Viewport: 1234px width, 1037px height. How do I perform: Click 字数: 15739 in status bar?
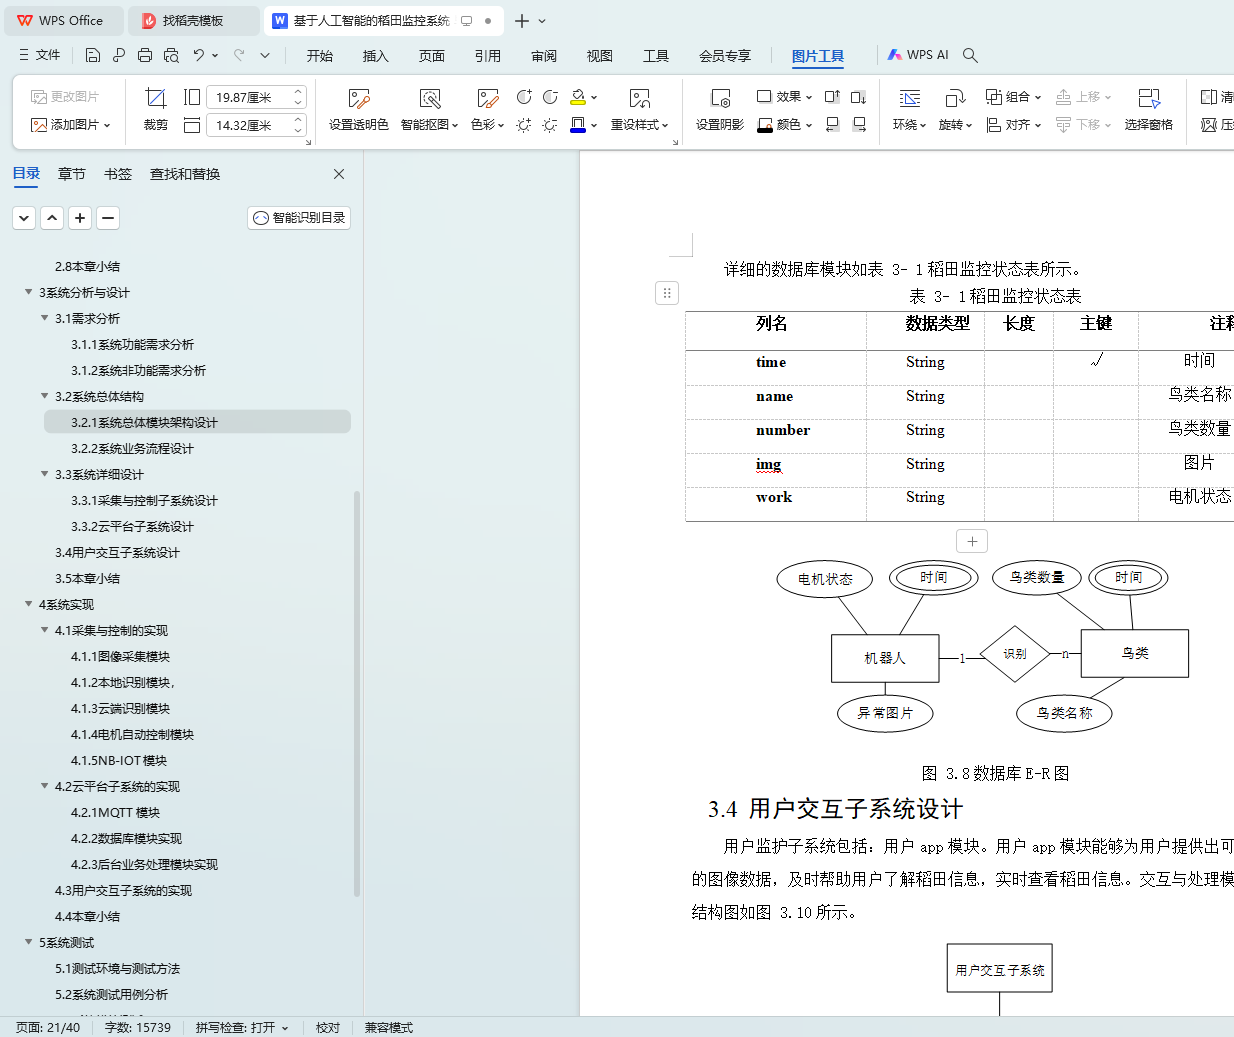pos(138,1027)
